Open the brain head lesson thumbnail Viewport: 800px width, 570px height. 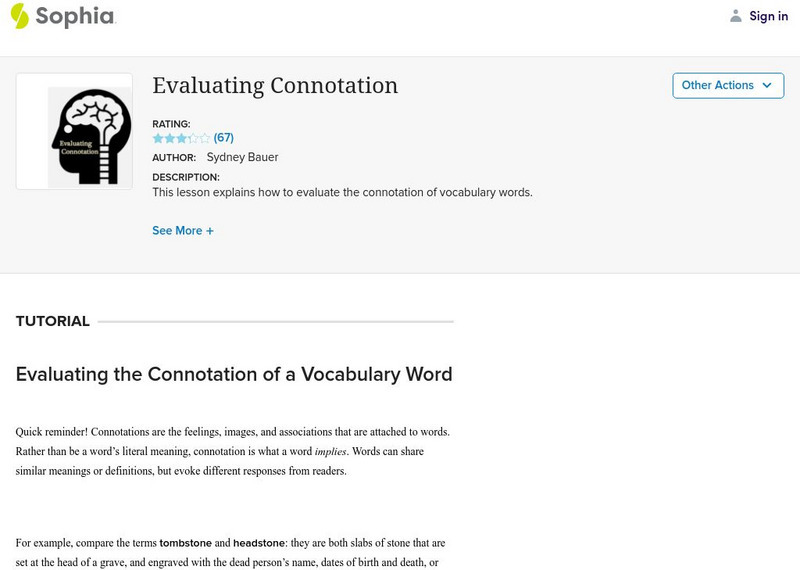click(x=75, y=131)
